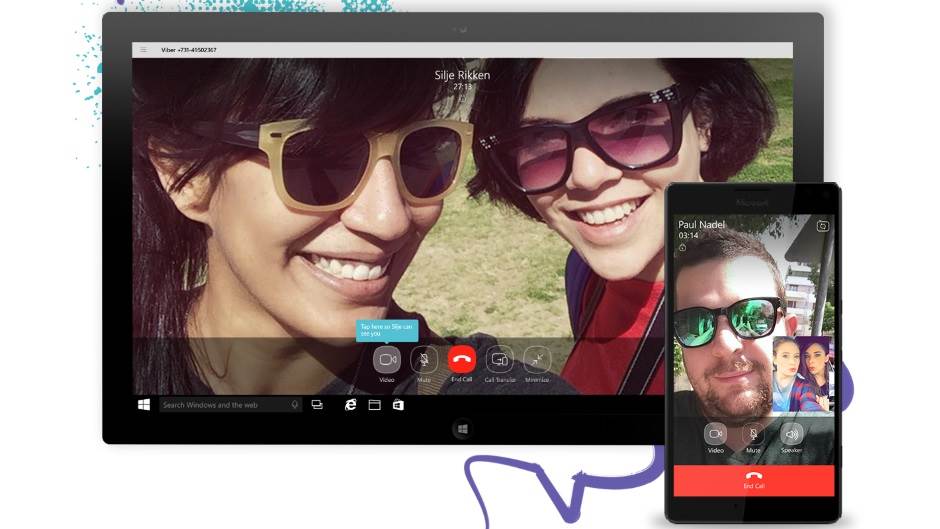Open the hamburger menu in Viber title bar
The height and width of the screenshot is (529, 940).
point(144,50)
